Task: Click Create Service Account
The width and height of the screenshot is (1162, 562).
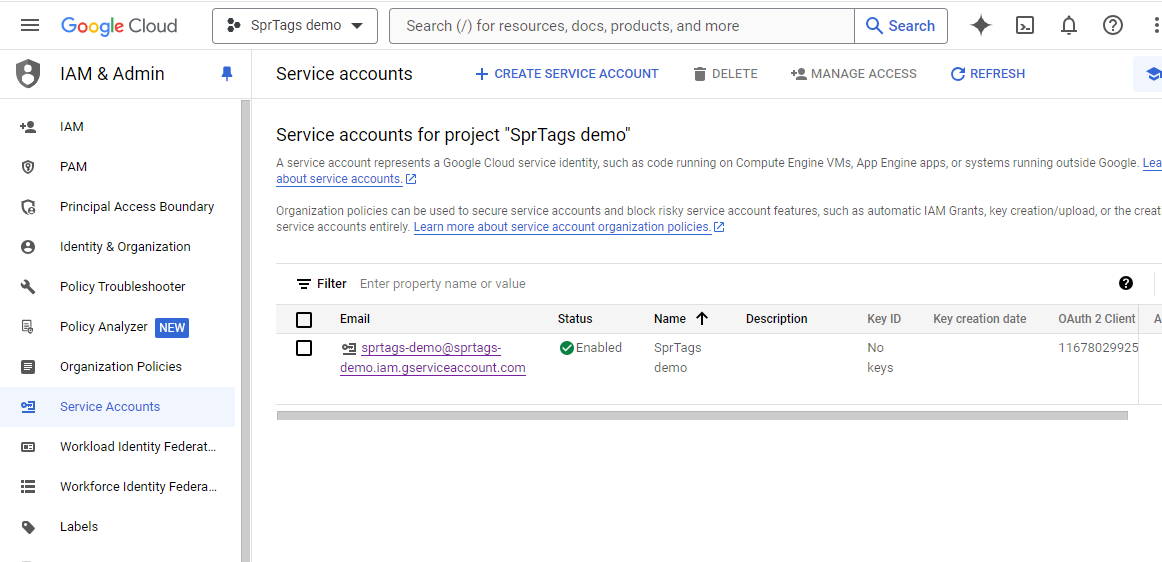Action: (x=567, y=74)
